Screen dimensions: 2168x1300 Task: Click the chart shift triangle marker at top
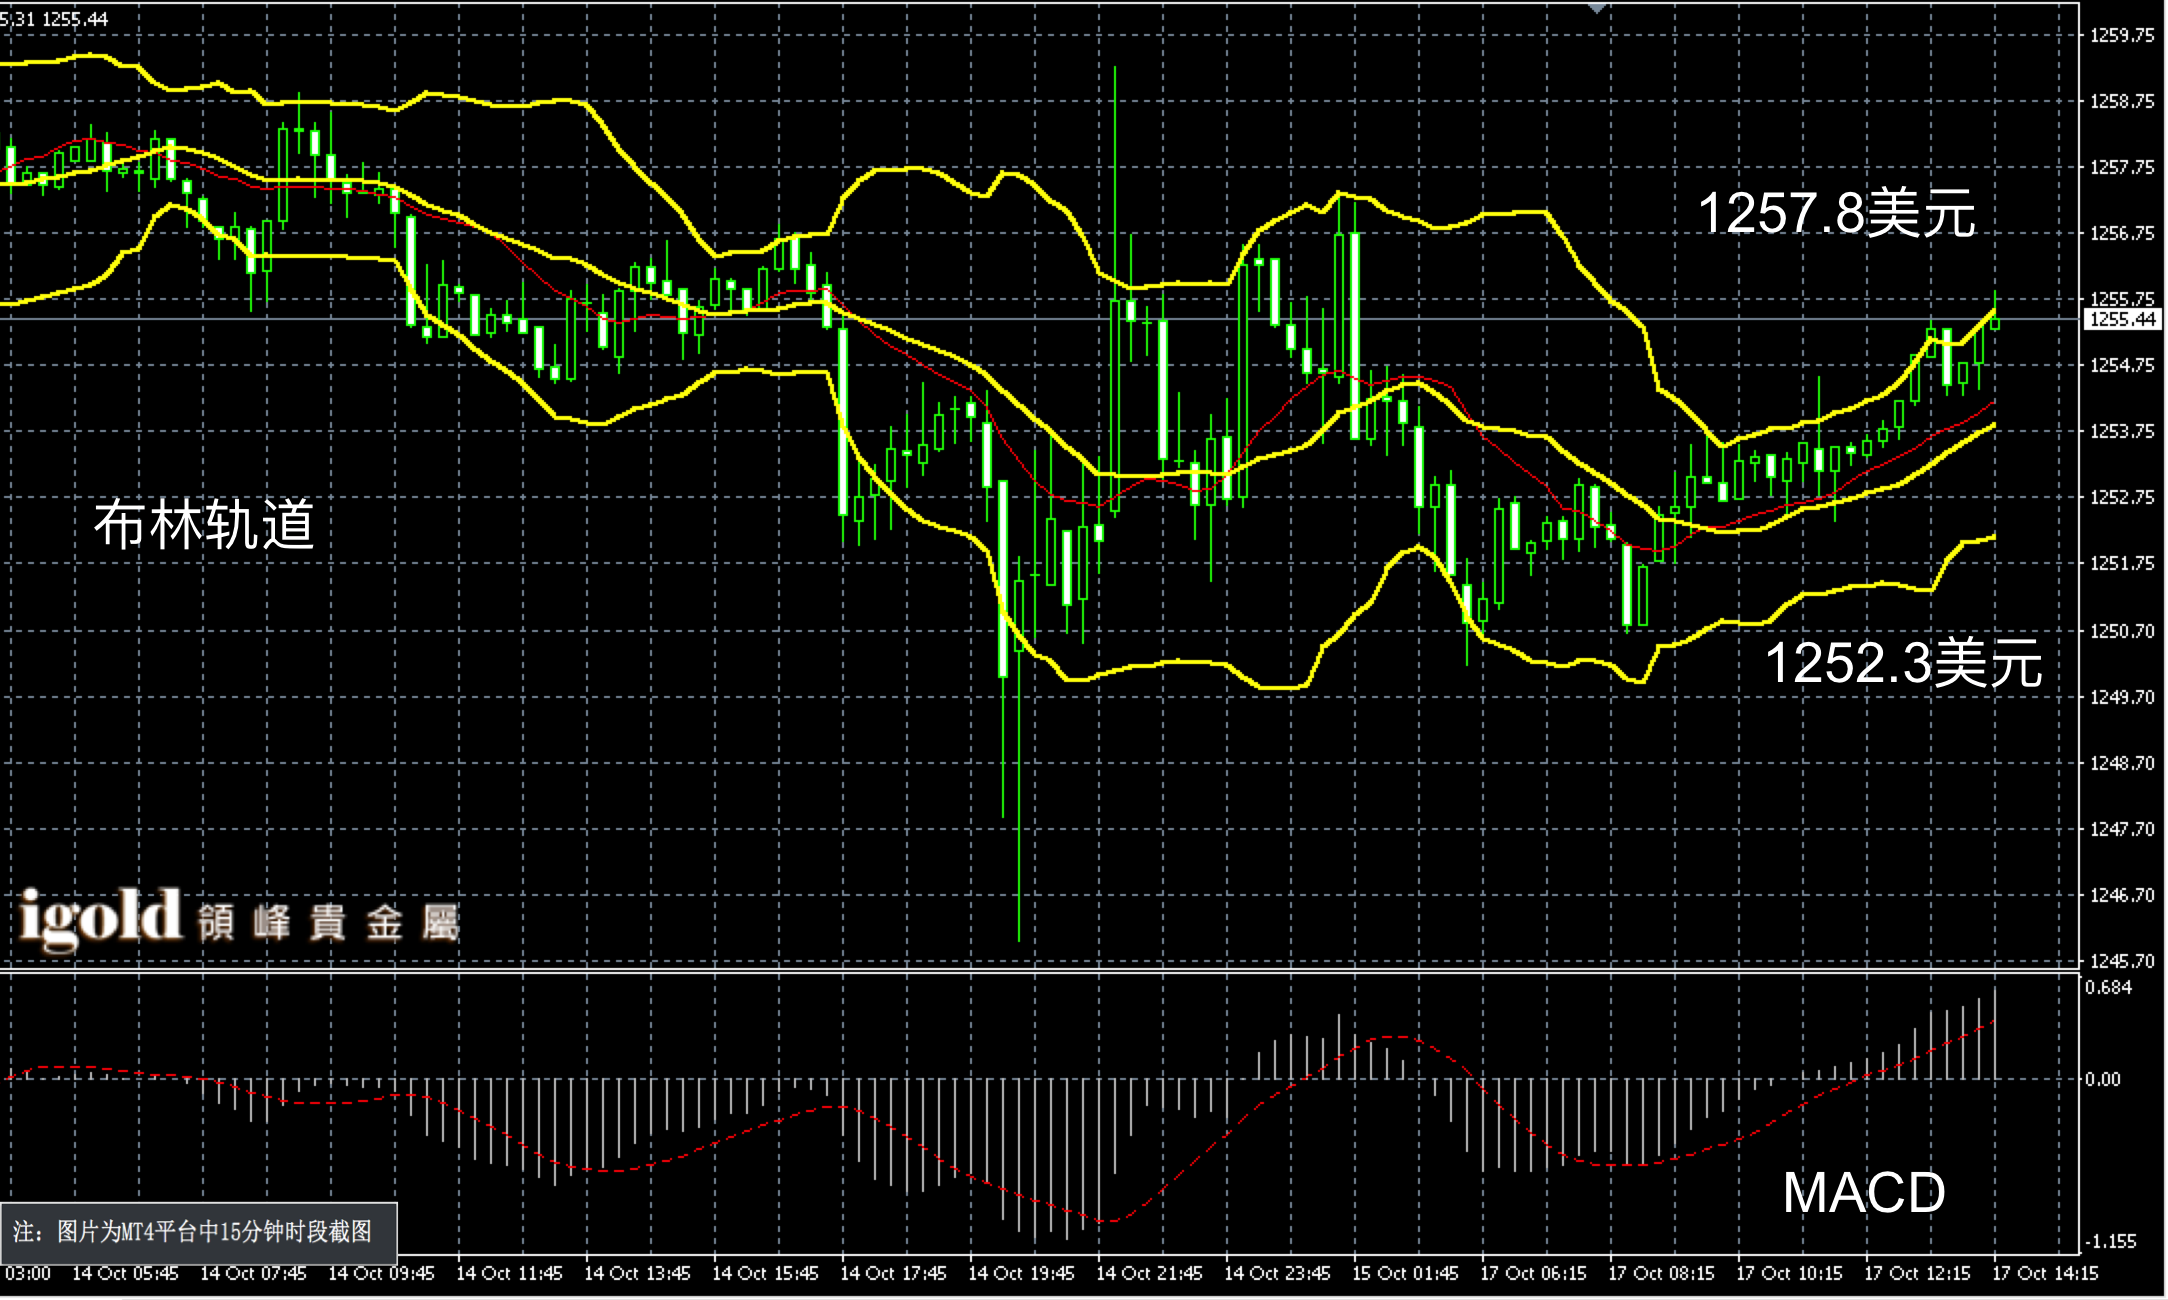pos(1597,8)
